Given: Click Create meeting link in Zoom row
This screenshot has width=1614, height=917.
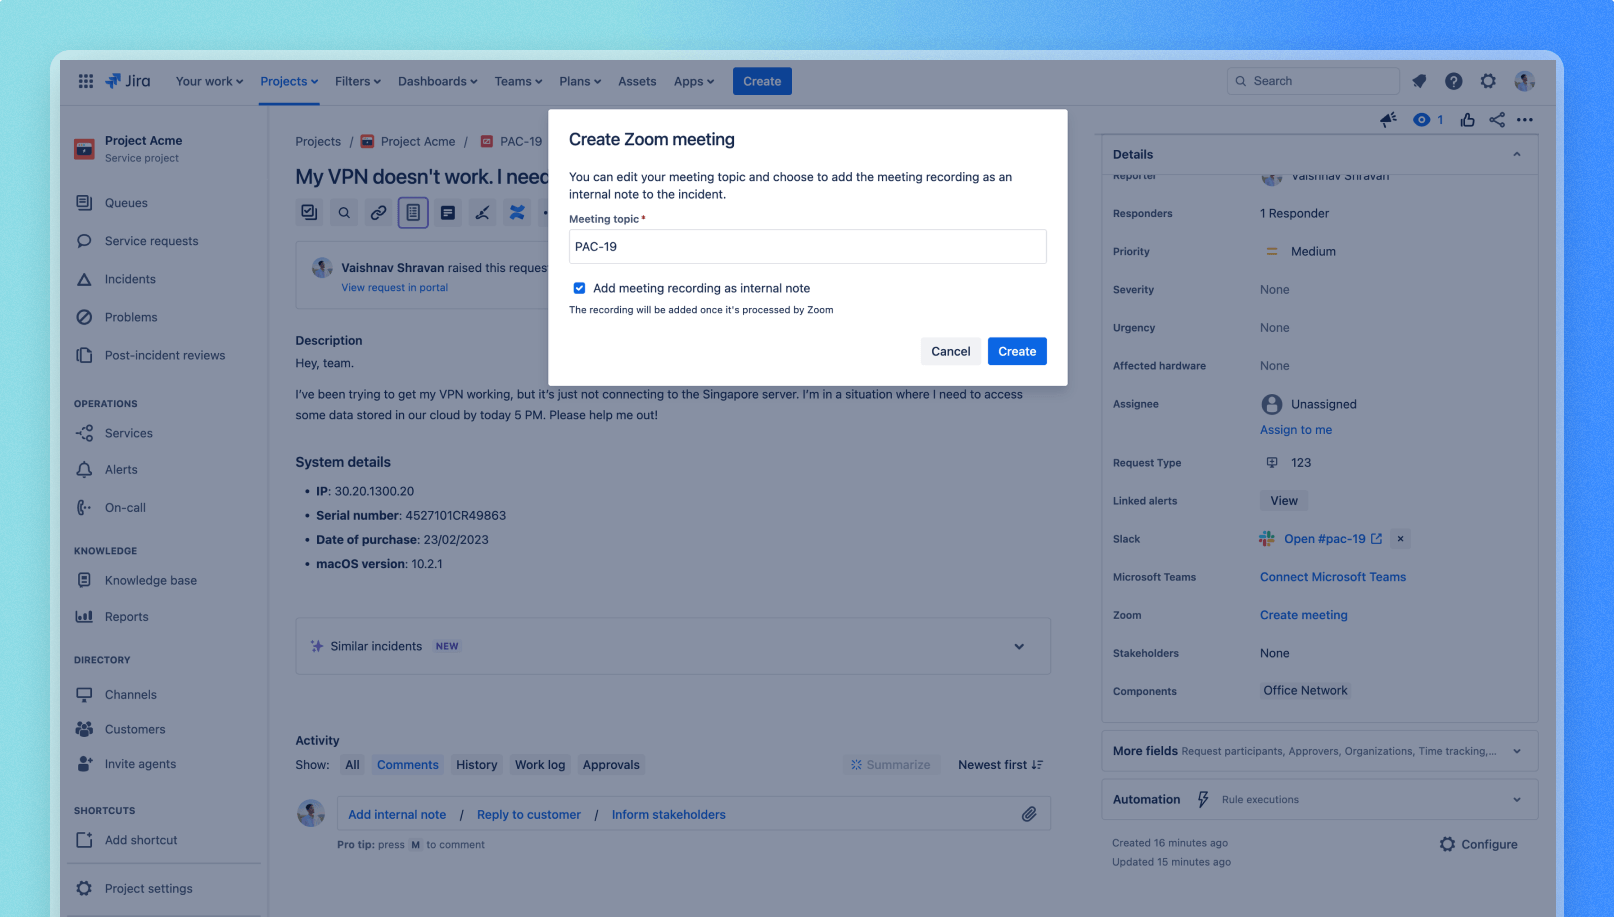Looking at the screenshot, I should coord(1304,615).
